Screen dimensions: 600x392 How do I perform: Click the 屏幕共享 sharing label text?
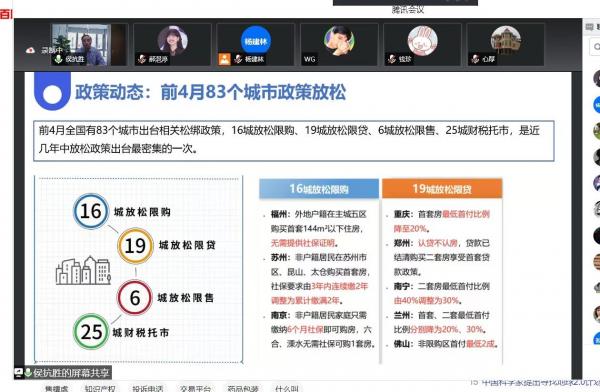71,372
